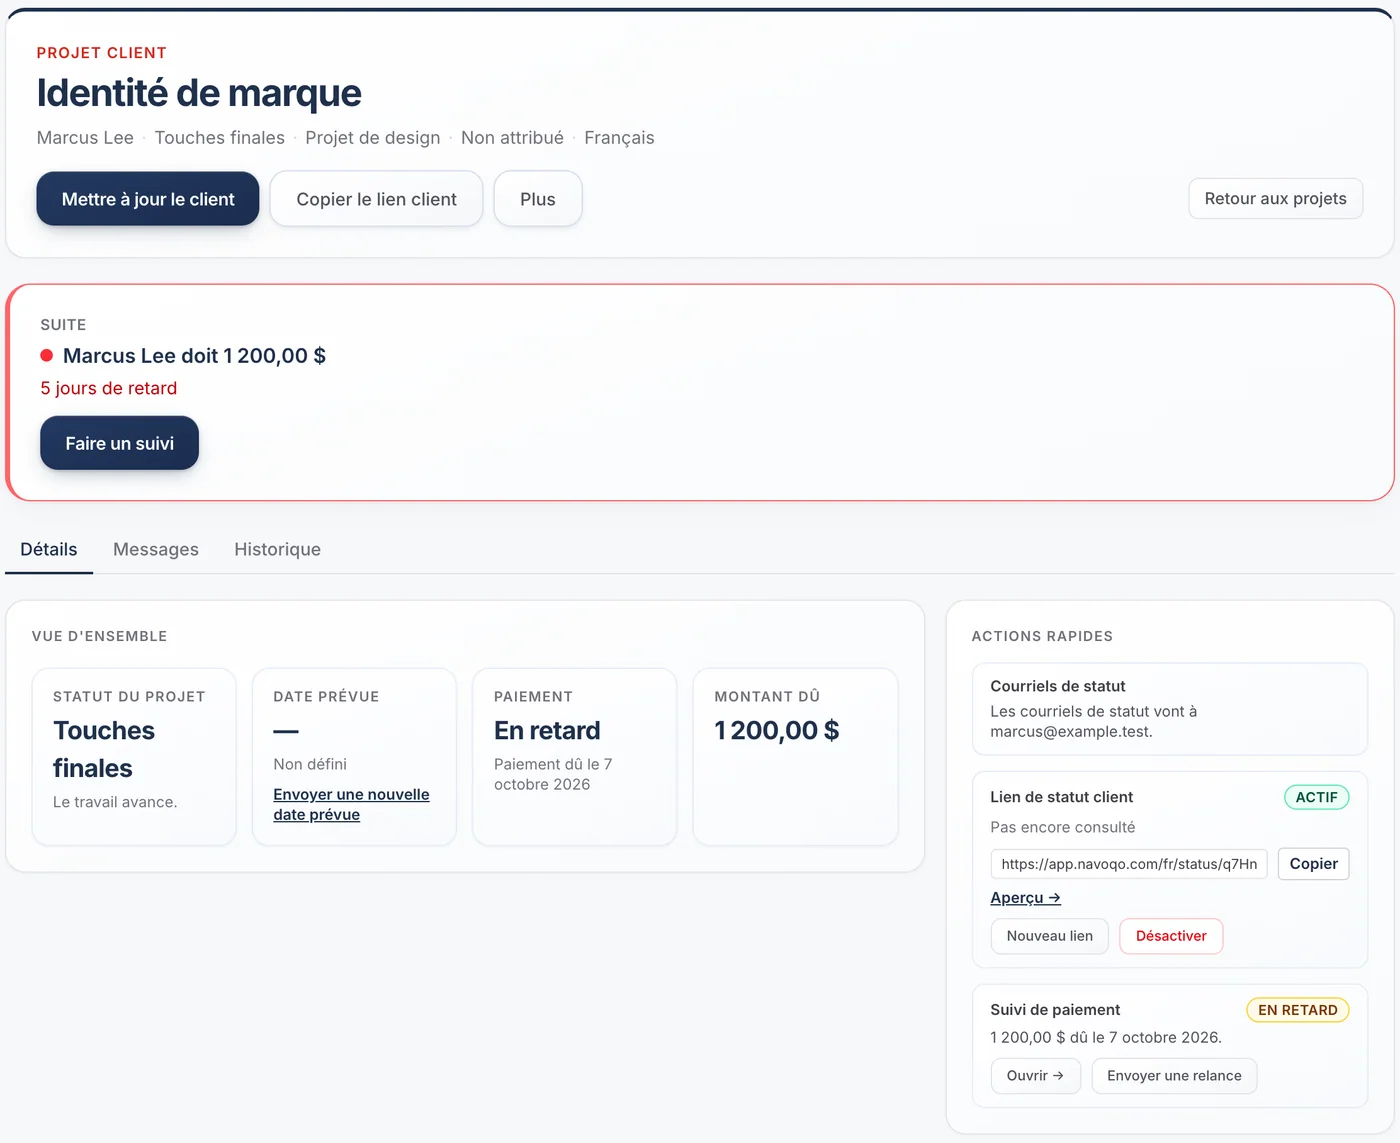Screen dimensions: 1400x1143
Task: Open payment tracking with Ouvrir
Action: click(1035, 1076)
